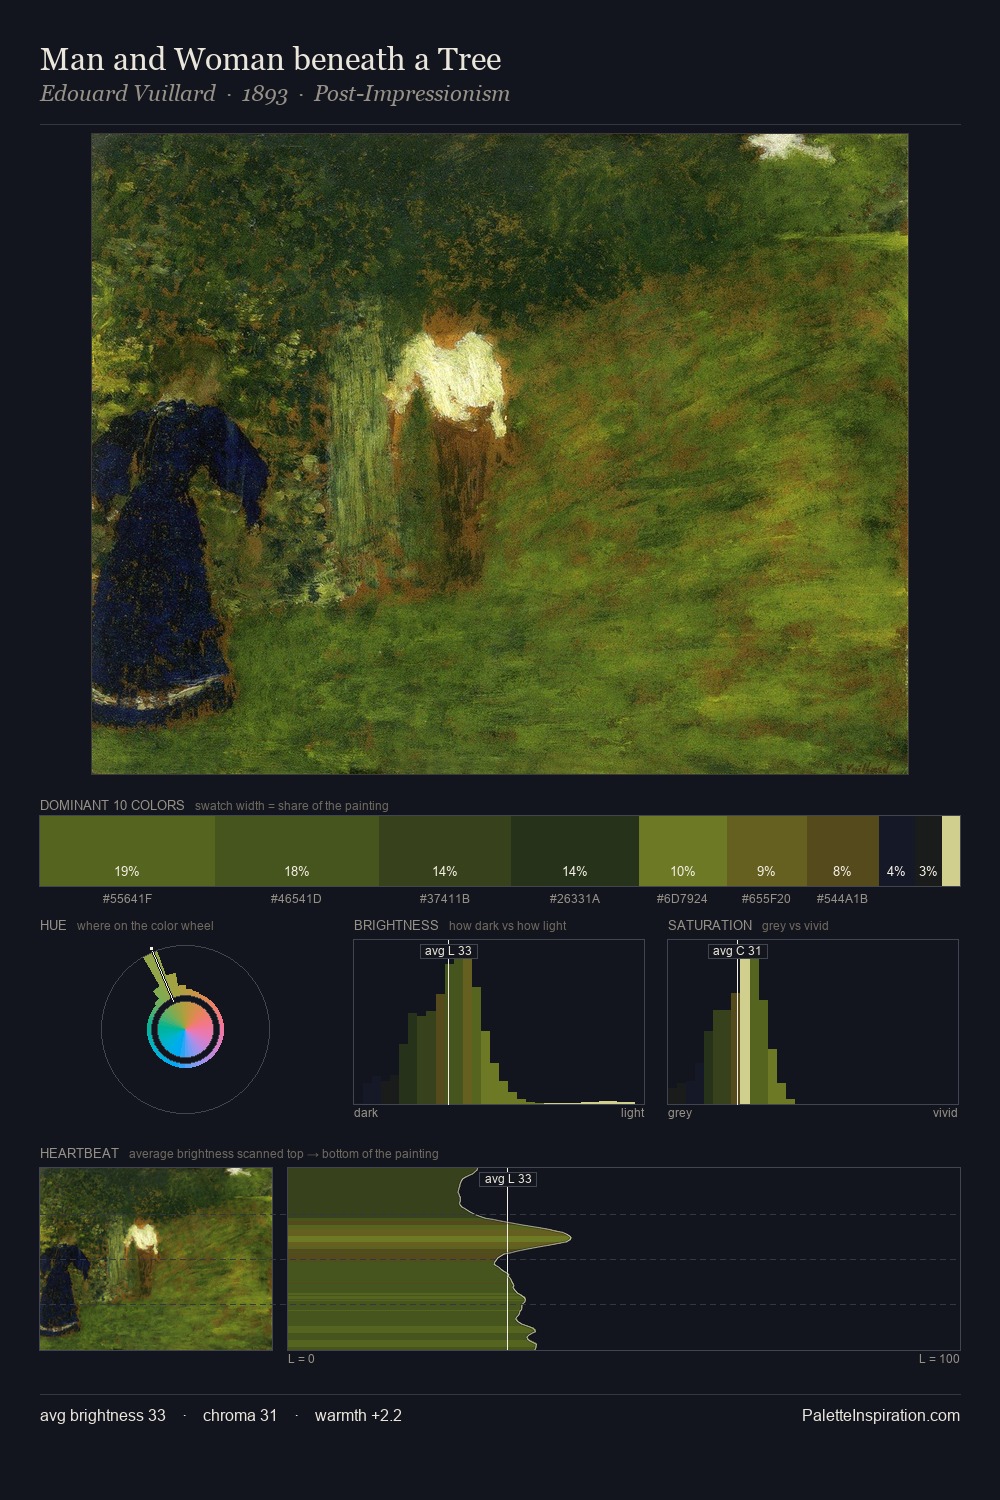Click the 'avg L 33' heartbeat chart label

508,1179
